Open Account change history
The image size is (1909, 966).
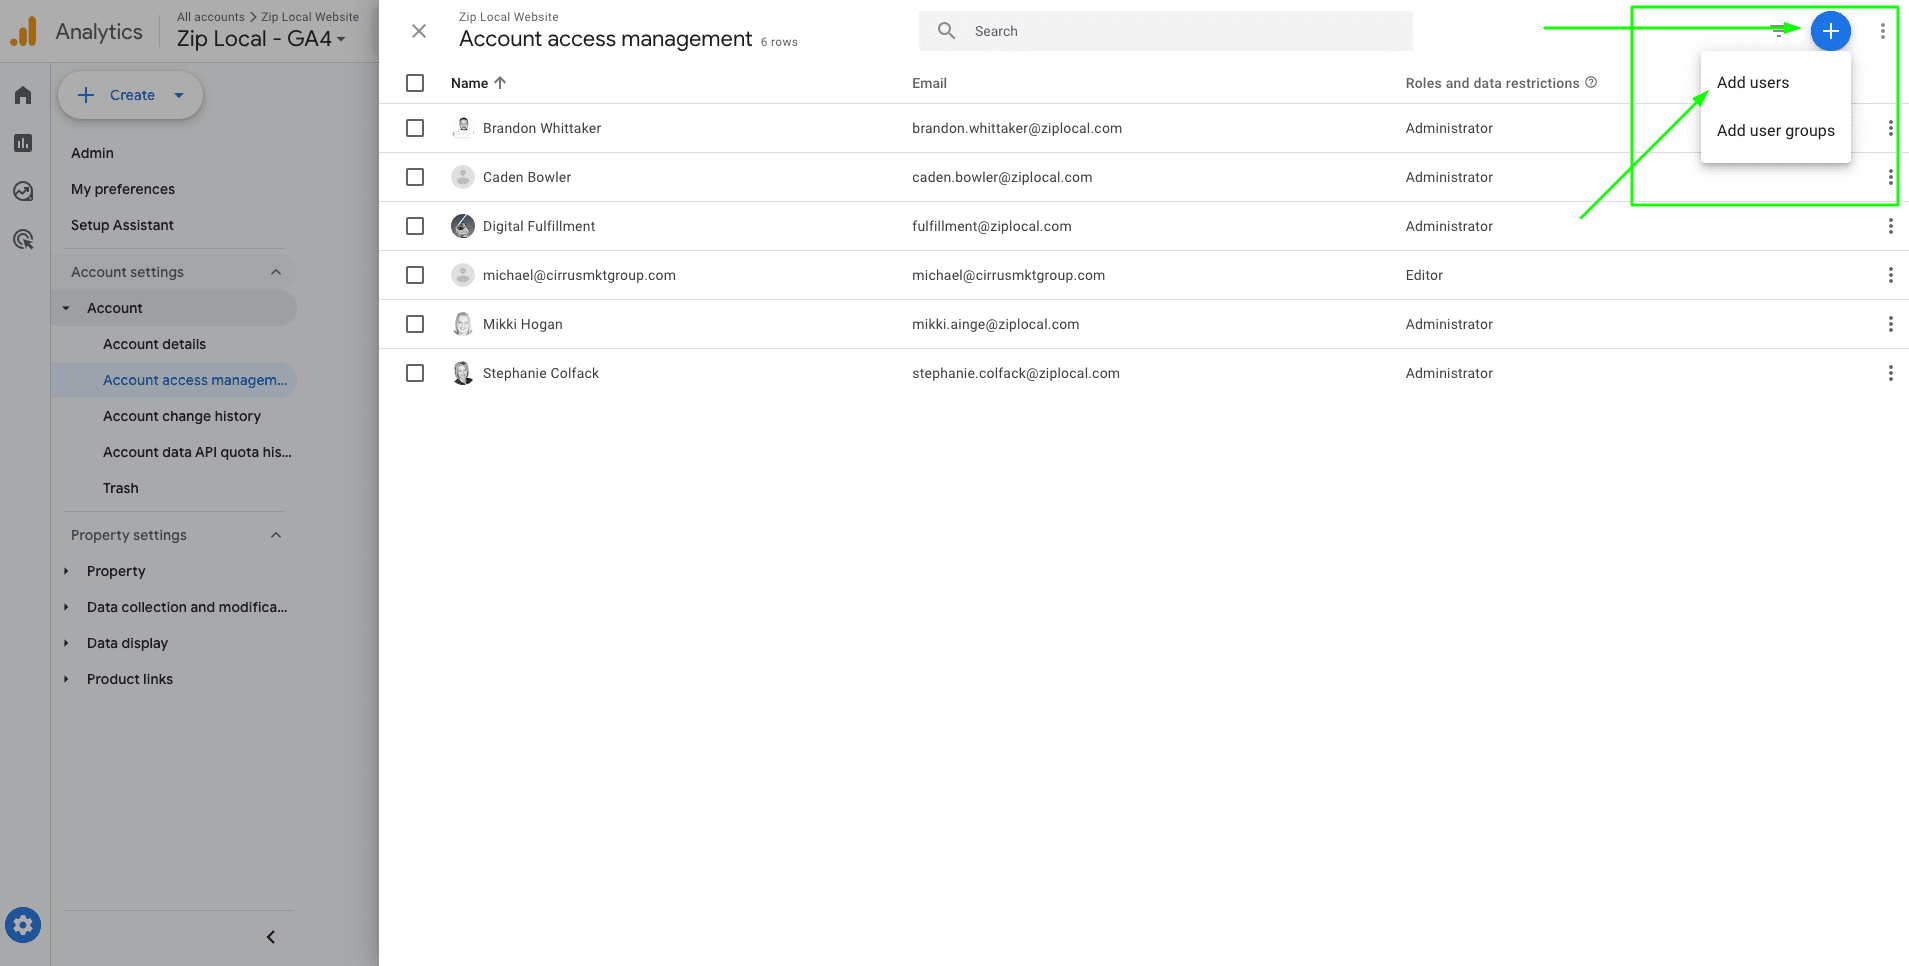182,416
